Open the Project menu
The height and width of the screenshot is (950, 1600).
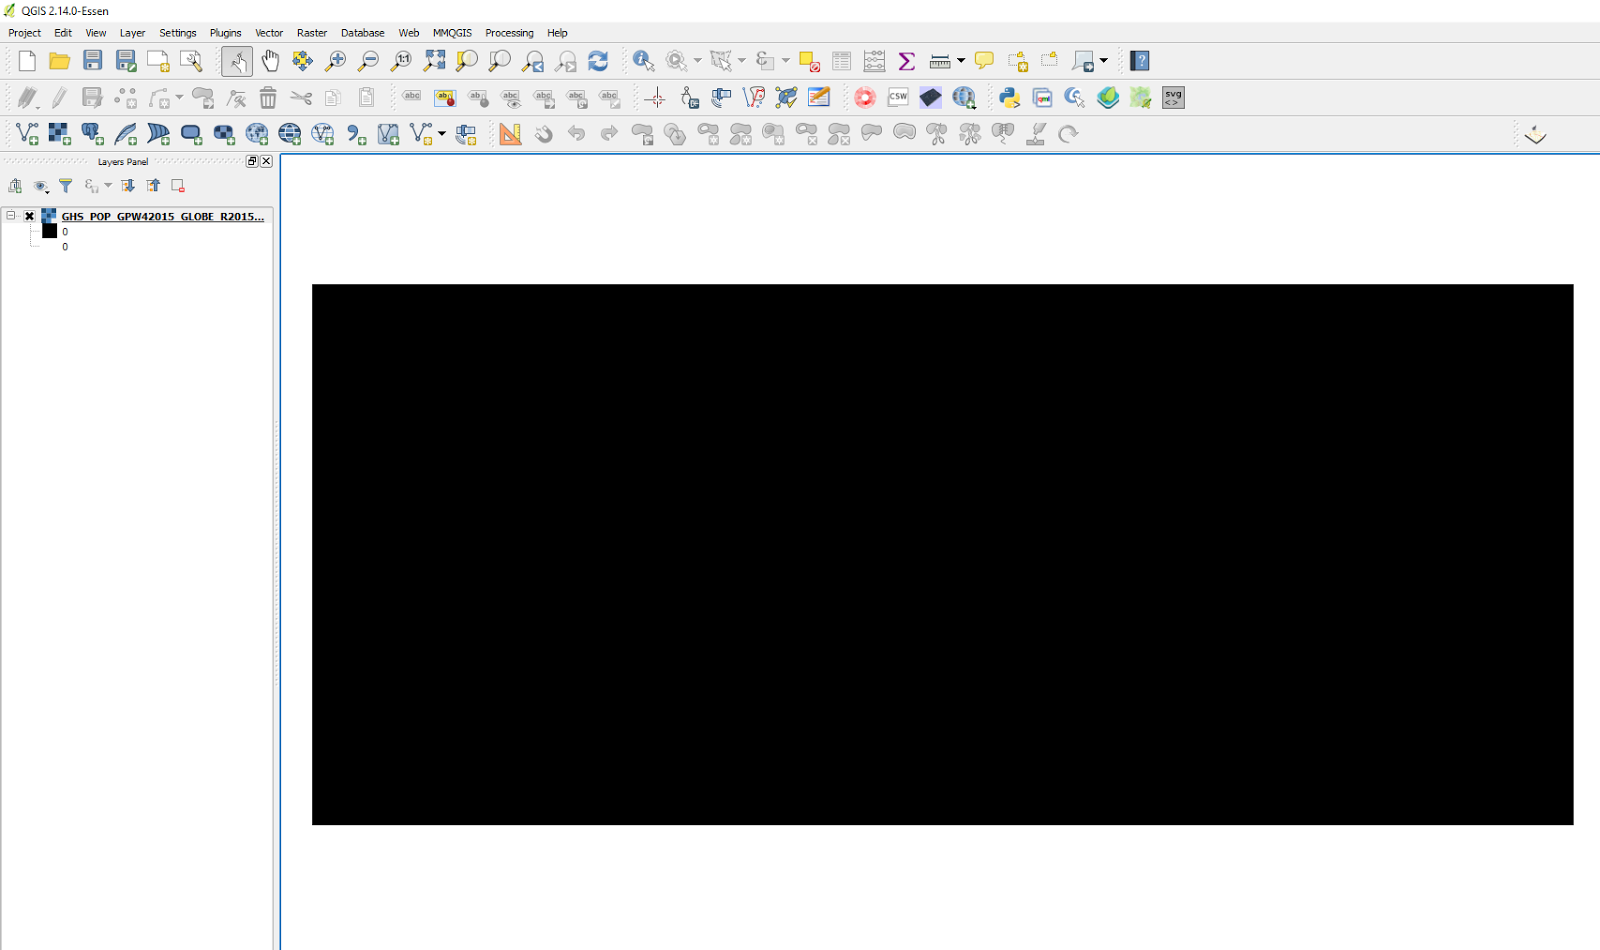click(25, 33)
